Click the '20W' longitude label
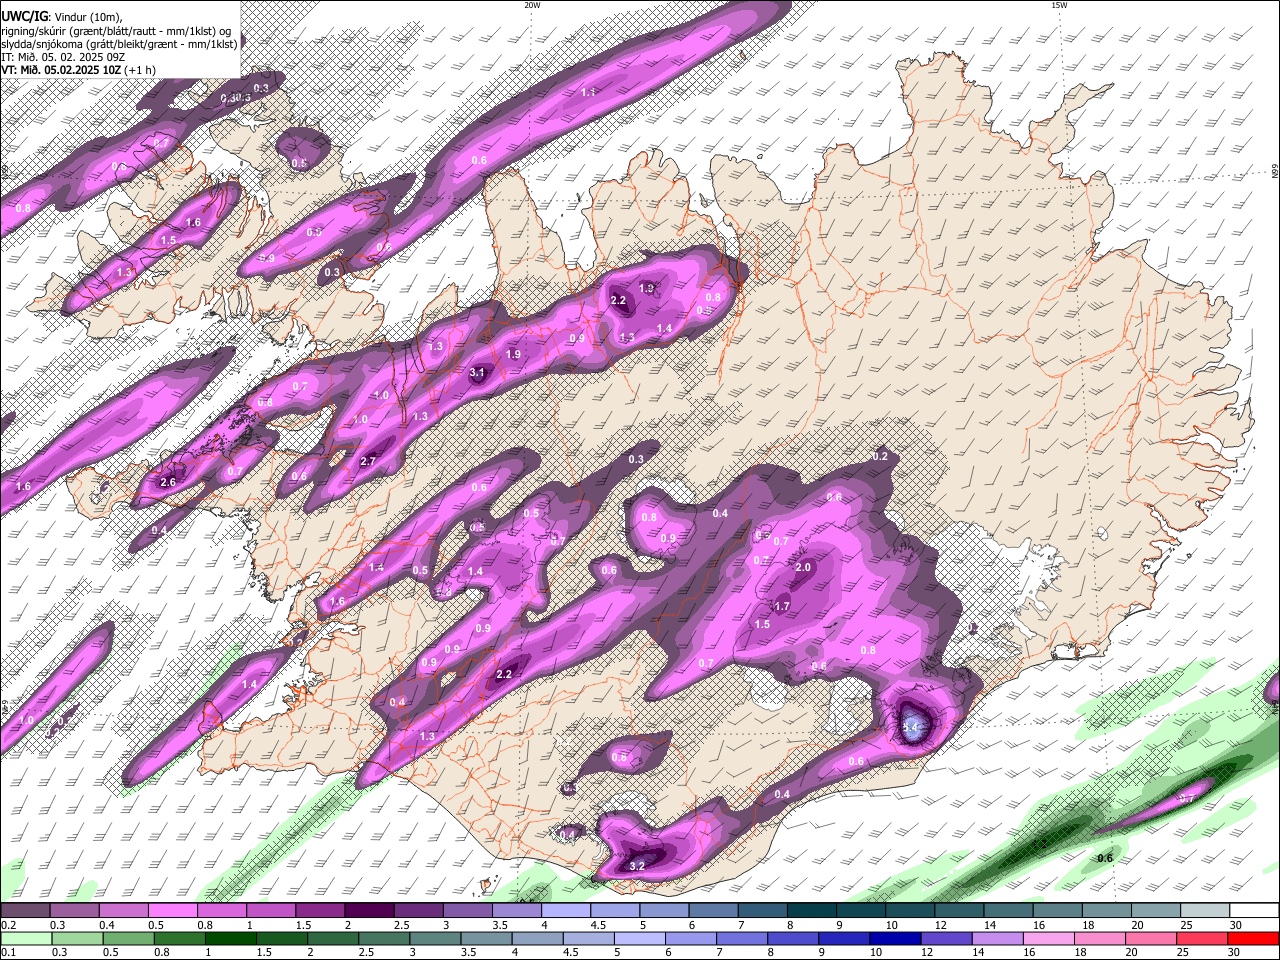 532,5
